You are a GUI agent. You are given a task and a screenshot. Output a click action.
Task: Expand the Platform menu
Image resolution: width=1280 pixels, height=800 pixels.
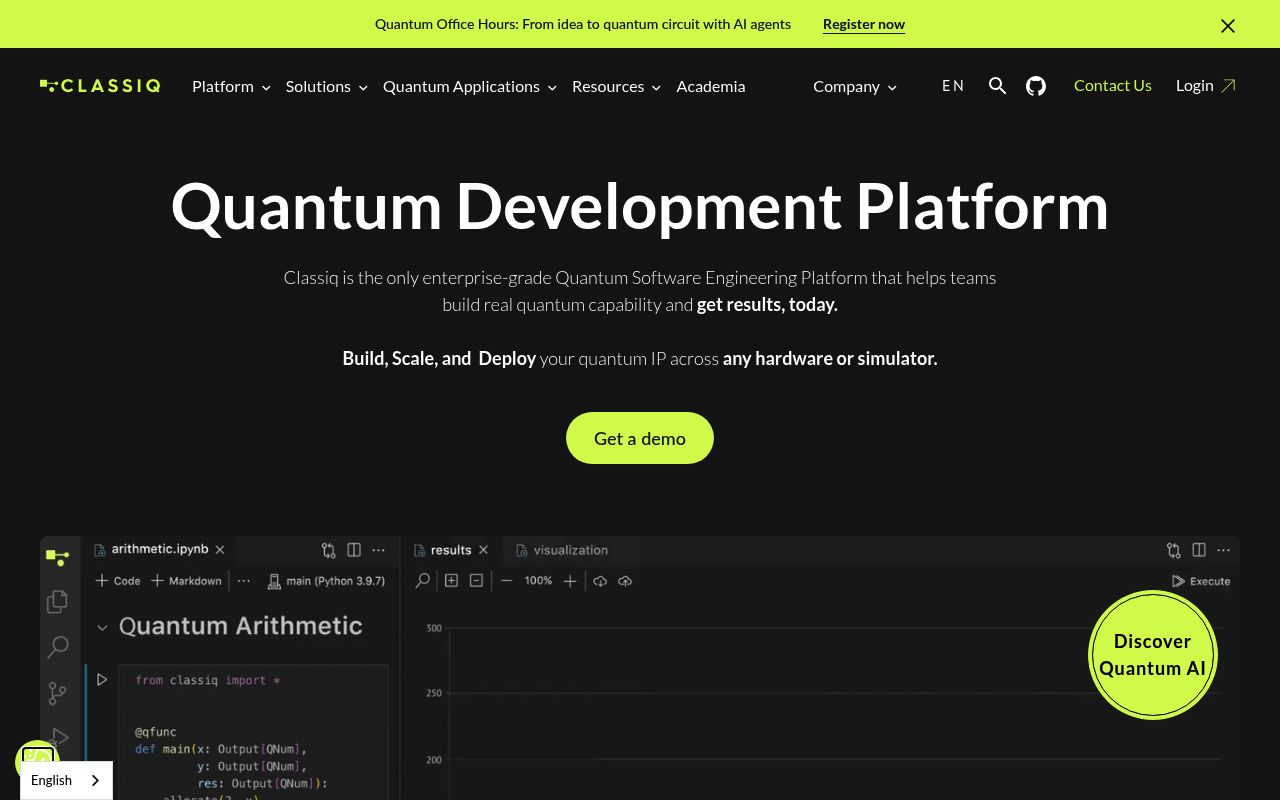click(231, 87)
